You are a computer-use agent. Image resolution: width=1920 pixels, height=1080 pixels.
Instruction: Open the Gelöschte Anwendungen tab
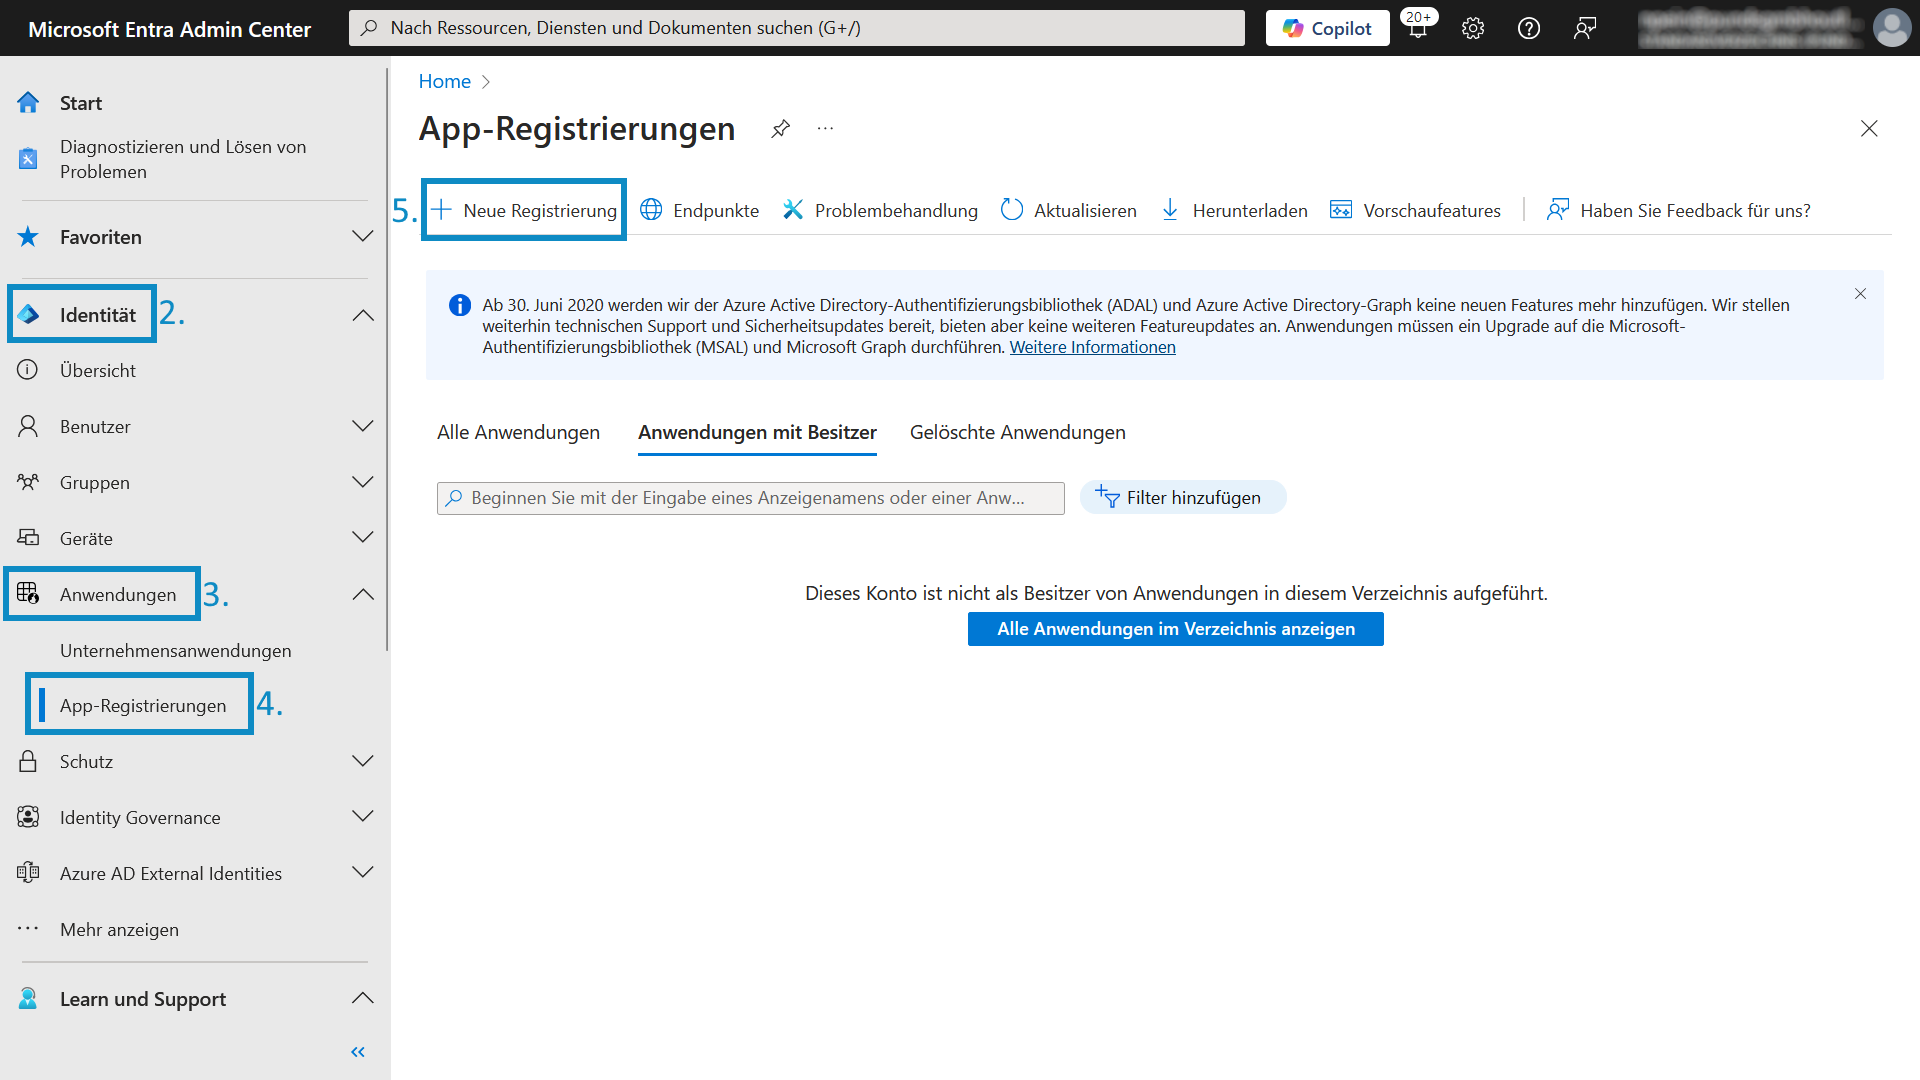pos(1017,432)
